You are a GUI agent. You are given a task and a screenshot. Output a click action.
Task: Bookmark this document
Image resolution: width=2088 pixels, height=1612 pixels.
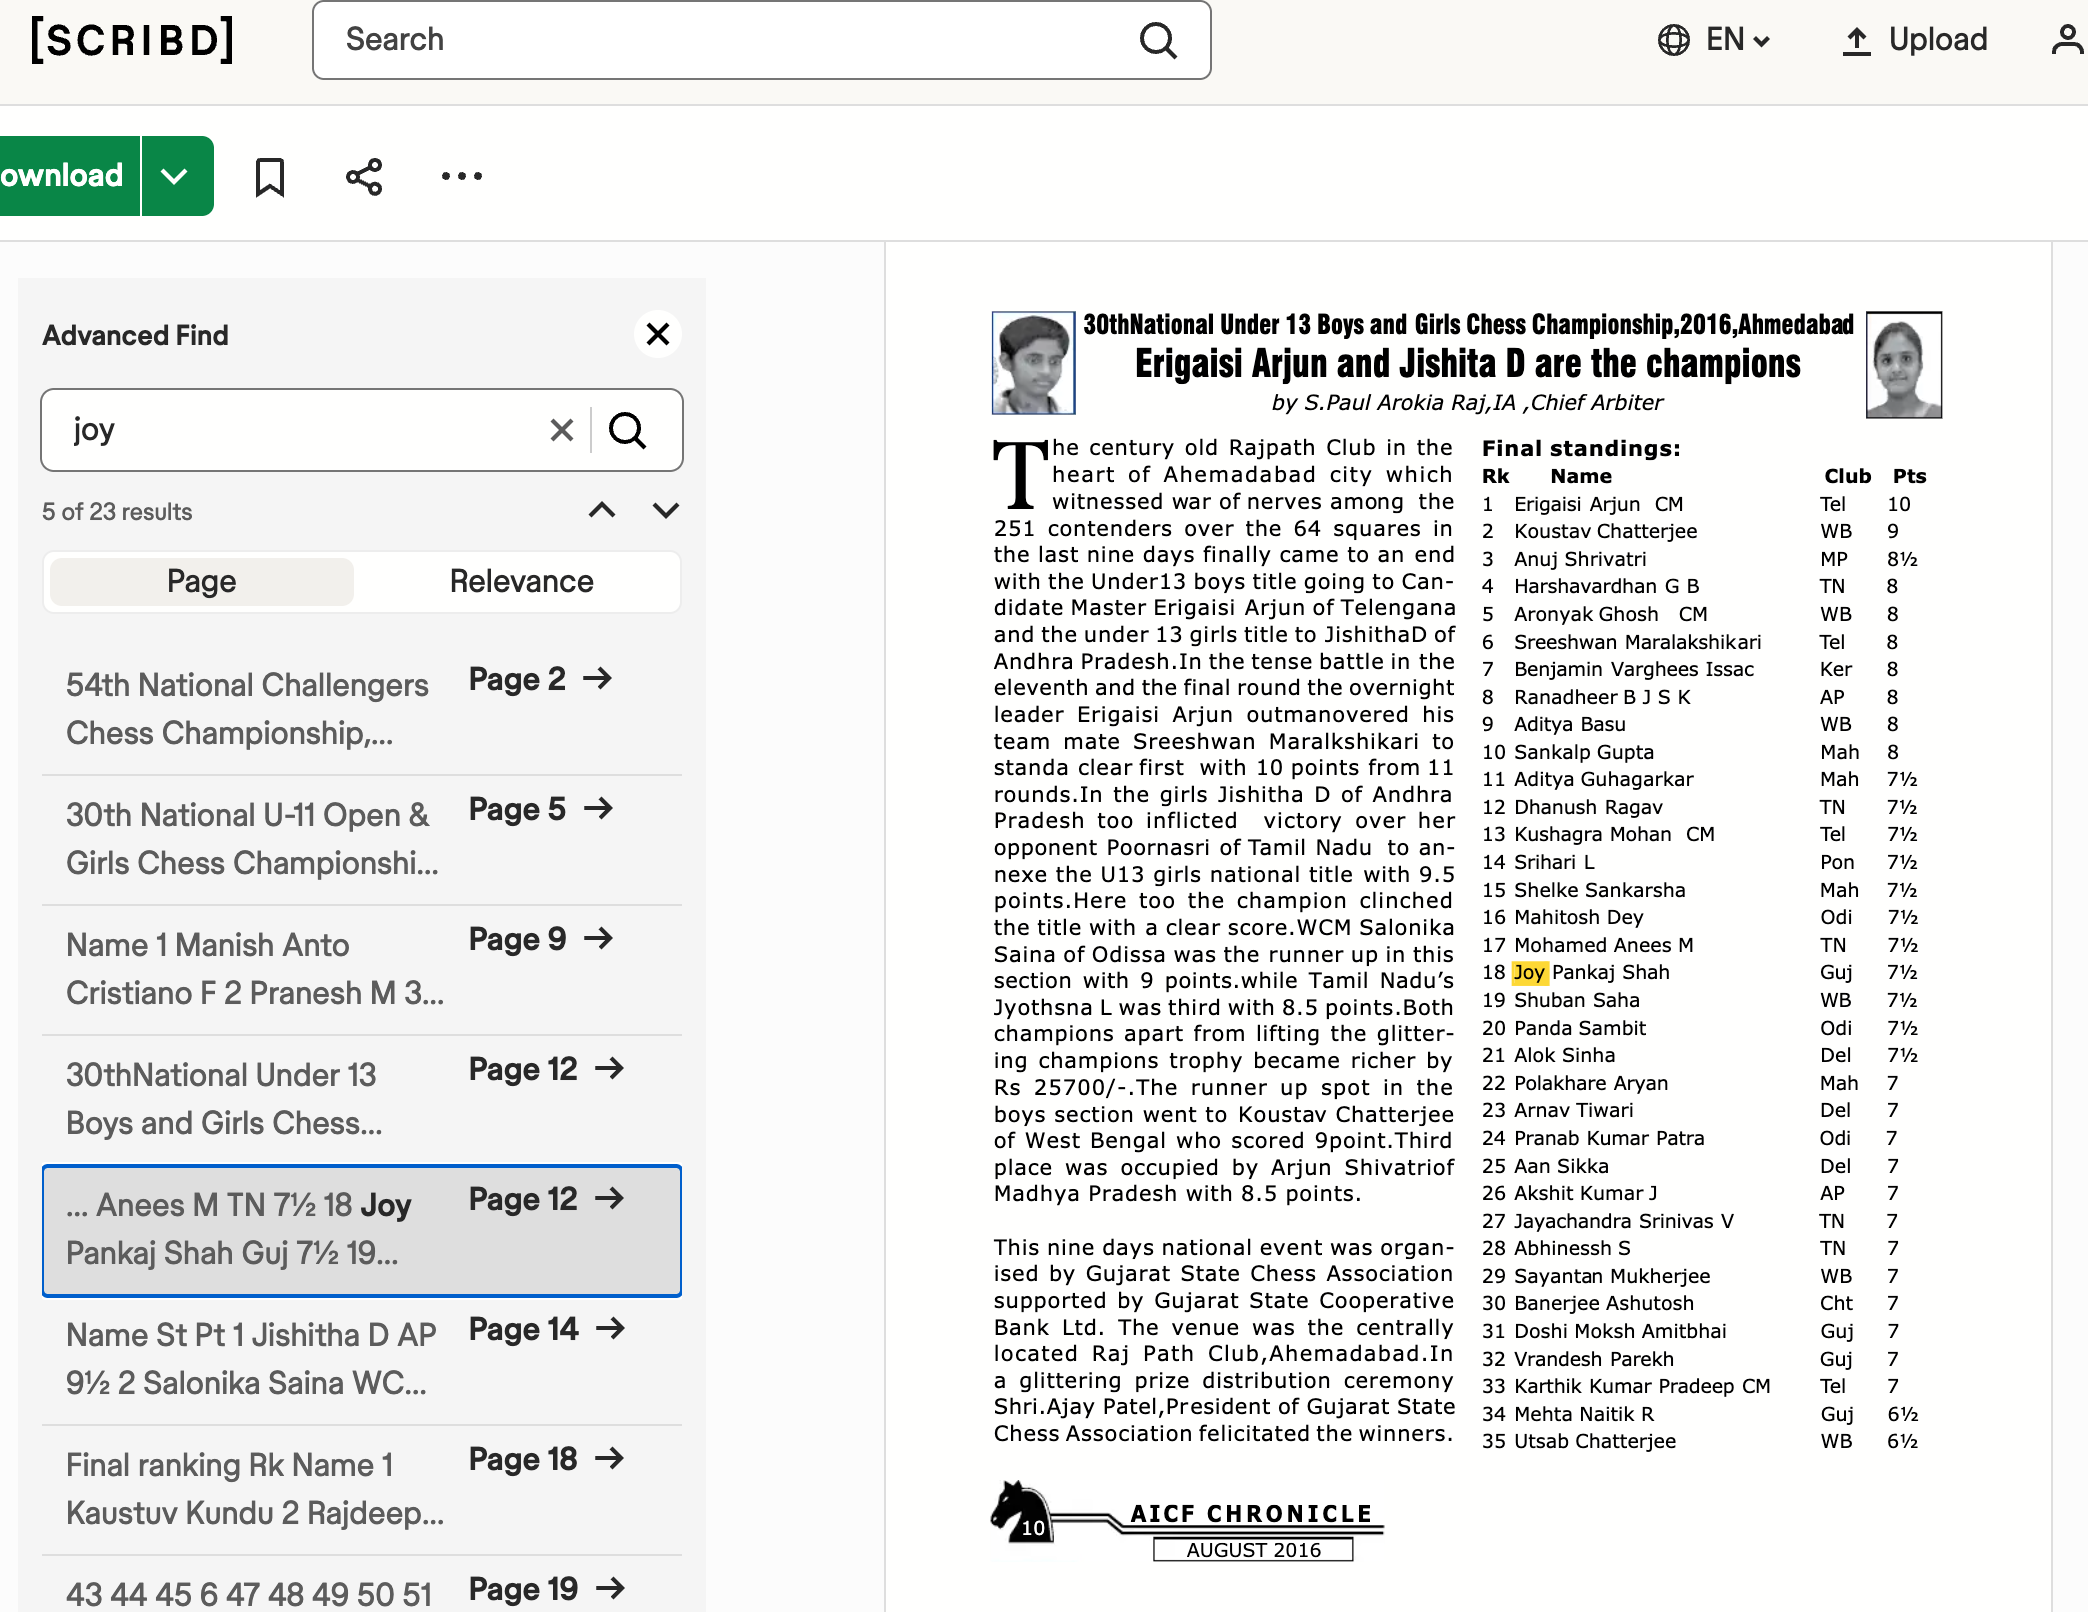point(270,177)
